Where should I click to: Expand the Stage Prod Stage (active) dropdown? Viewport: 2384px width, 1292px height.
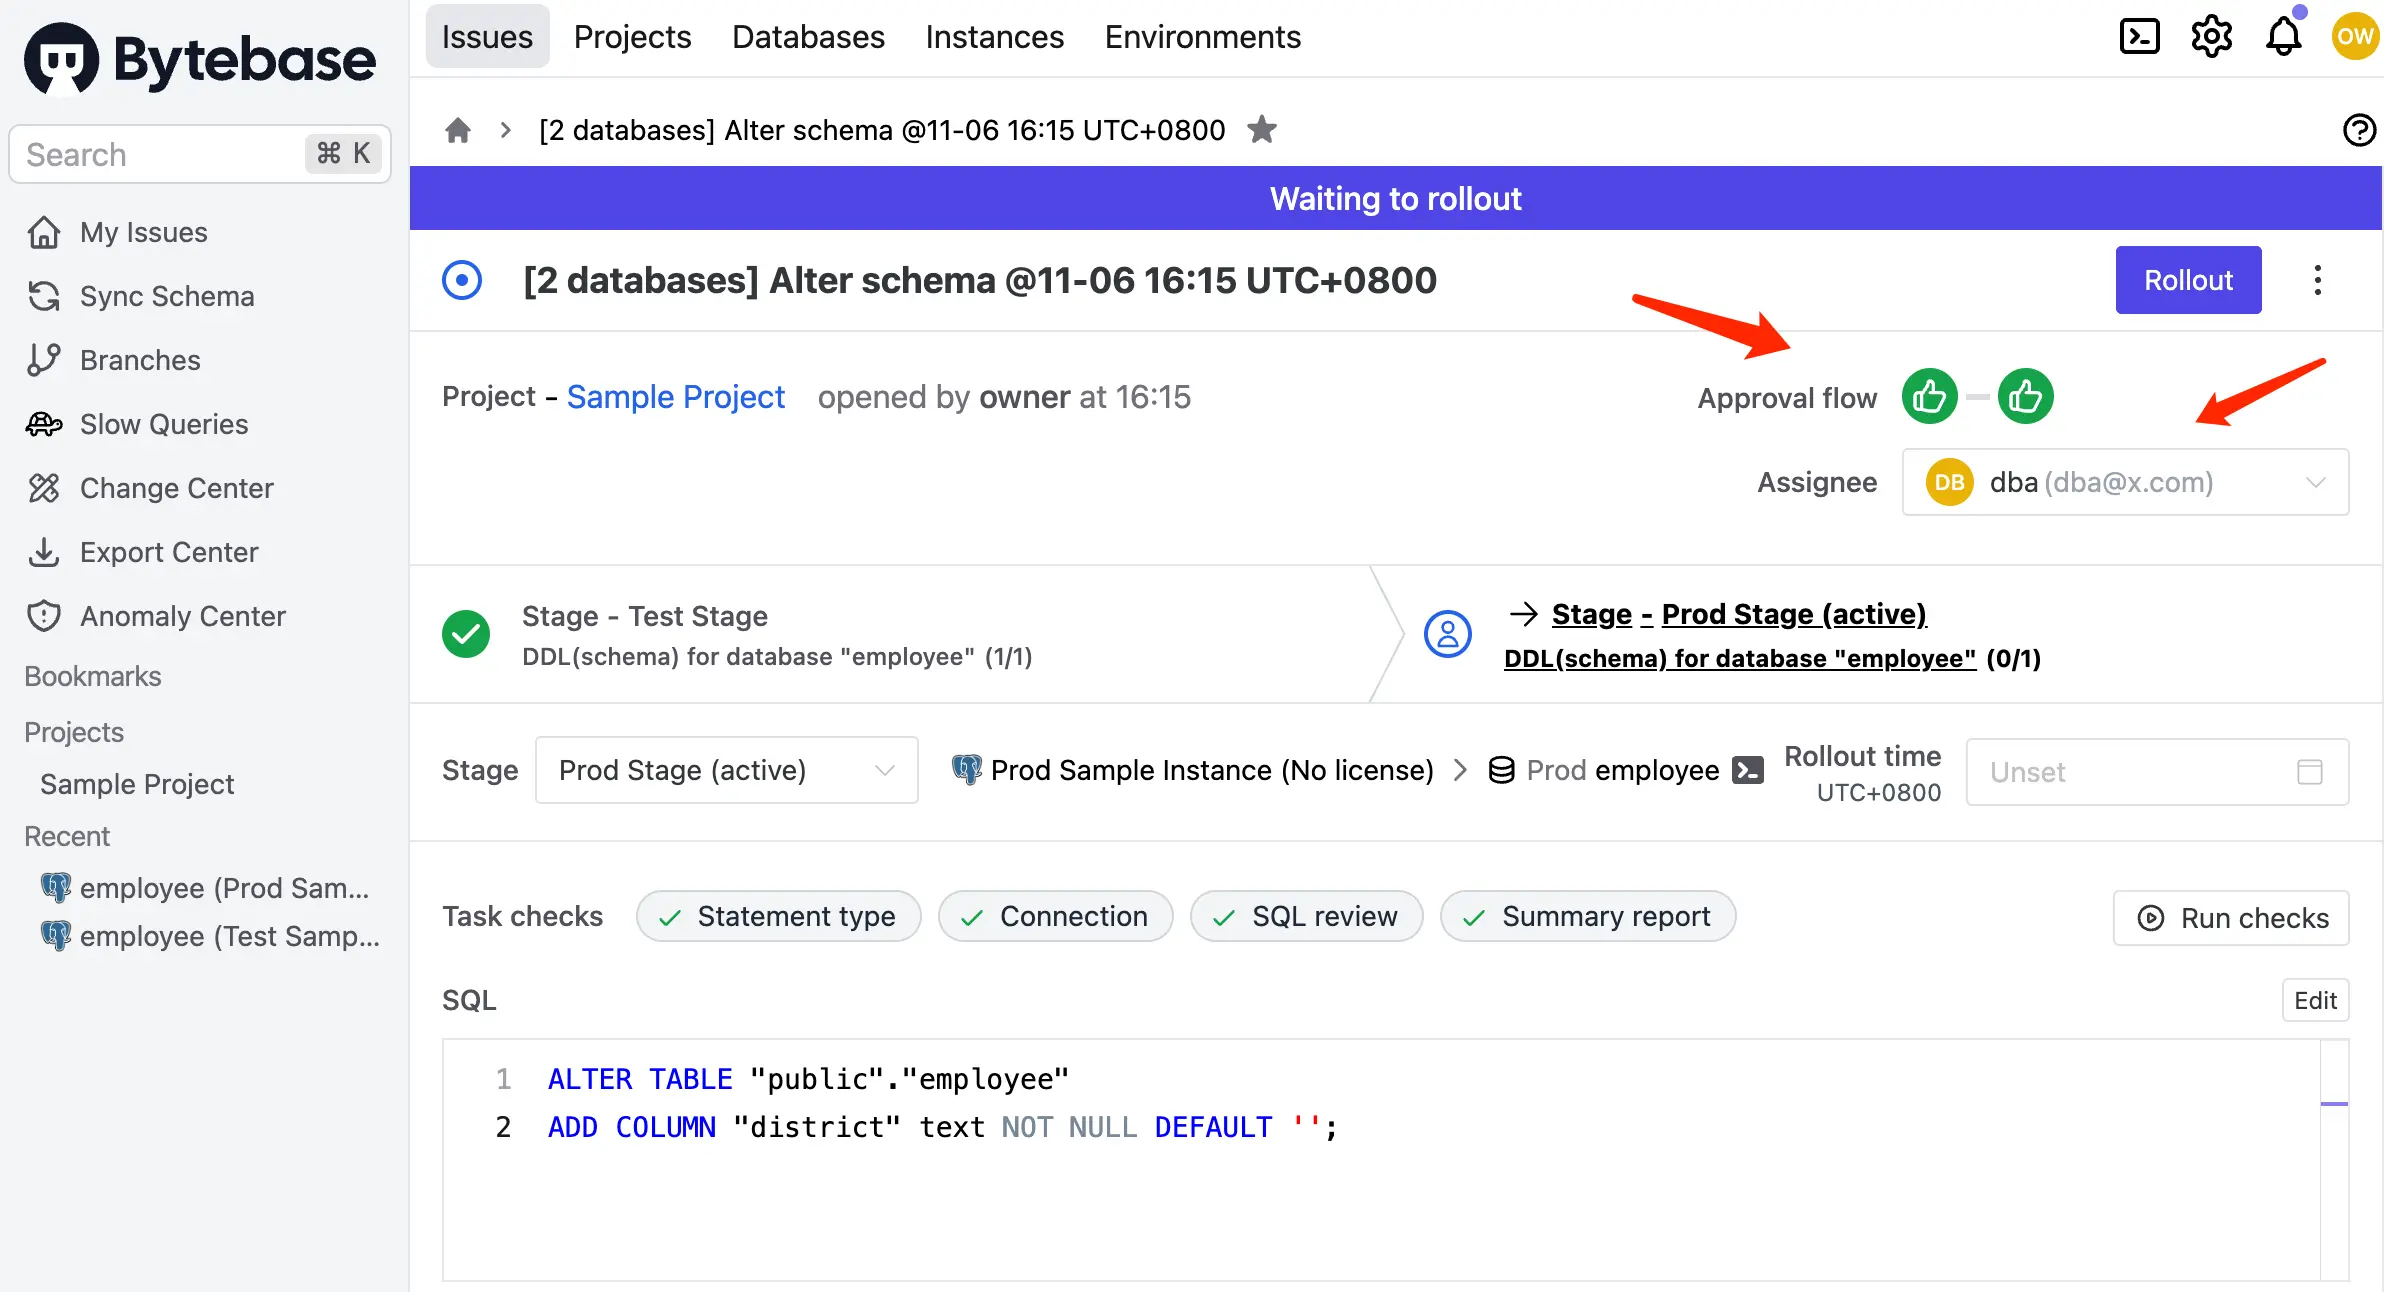coord(726,770)
